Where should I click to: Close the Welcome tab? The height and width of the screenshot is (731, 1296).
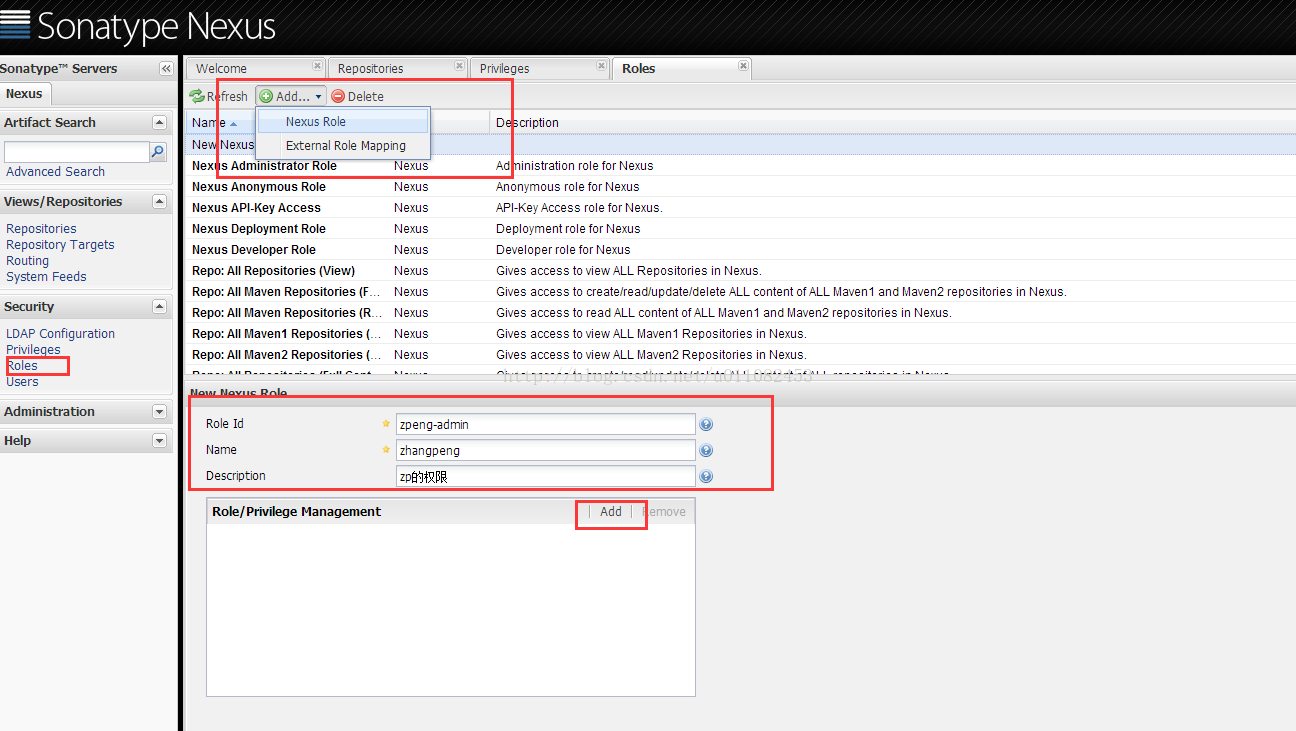pos(317,66)
